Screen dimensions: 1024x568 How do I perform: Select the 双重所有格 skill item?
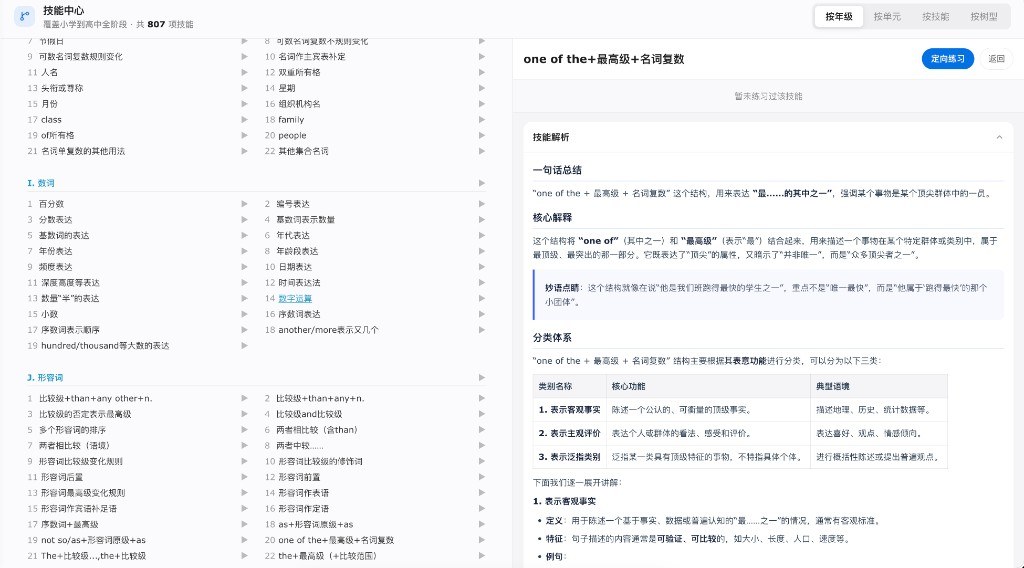[300, 72]
